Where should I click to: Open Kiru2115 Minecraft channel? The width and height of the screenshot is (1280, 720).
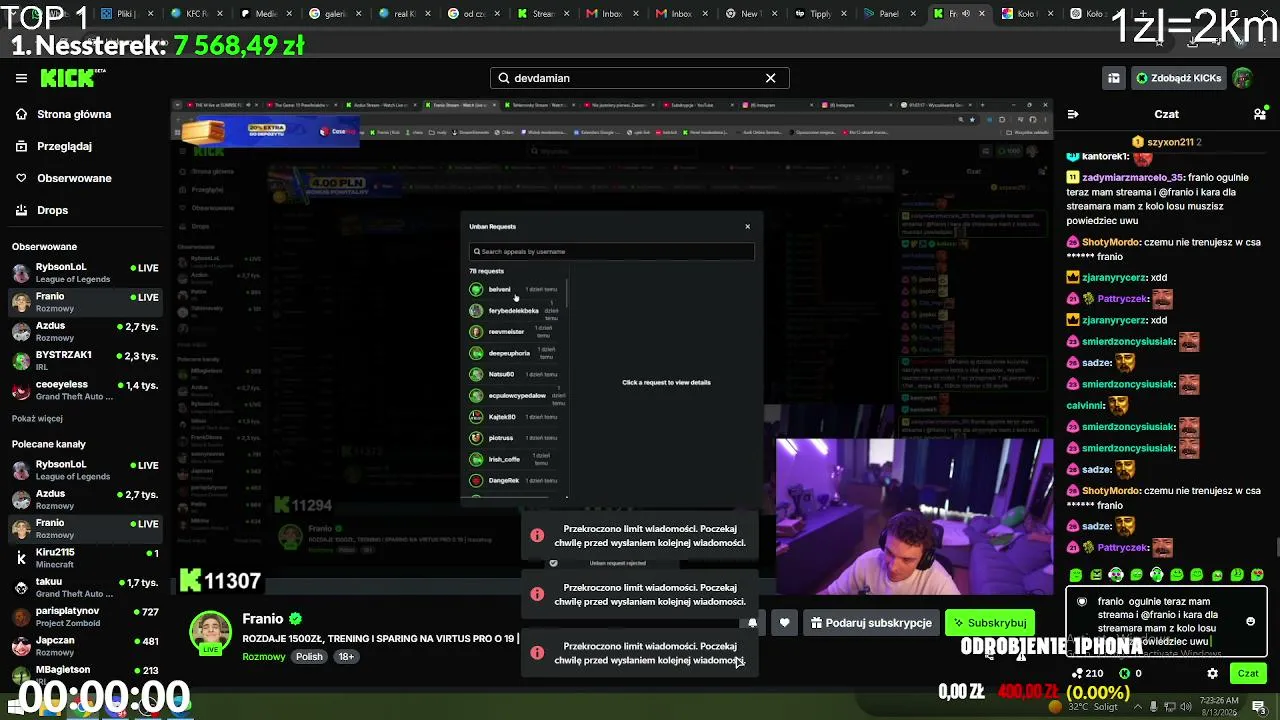click(84, 558)
